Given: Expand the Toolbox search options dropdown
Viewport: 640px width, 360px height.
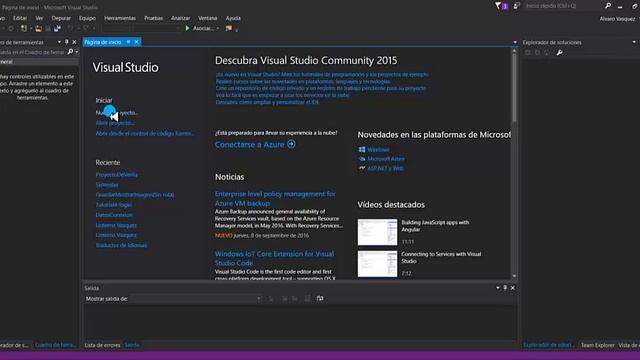Looking at the screenshot, I should [77, 52].
